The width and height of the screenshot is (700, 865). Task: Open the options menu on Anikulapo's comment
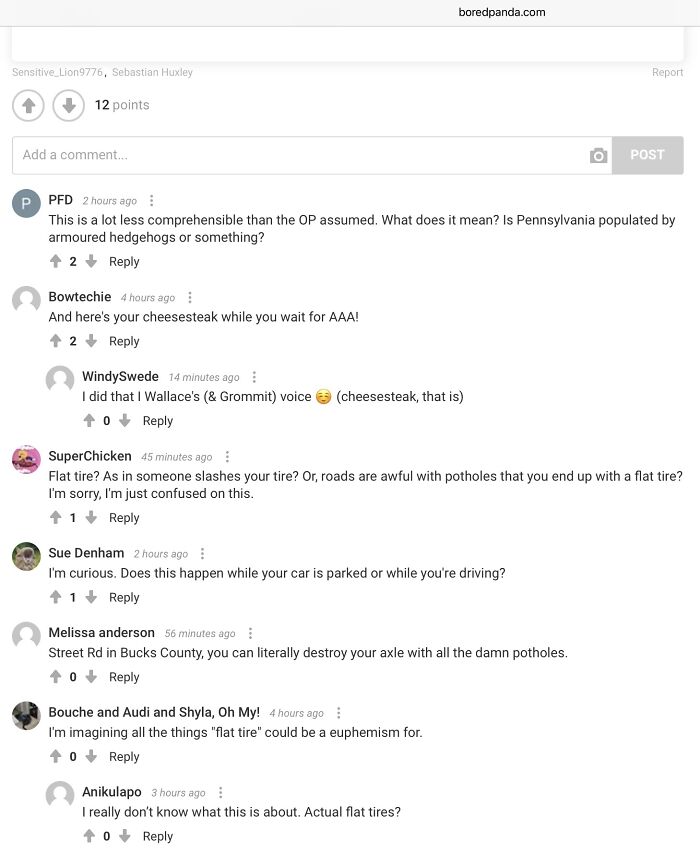(x=220, y=791)
